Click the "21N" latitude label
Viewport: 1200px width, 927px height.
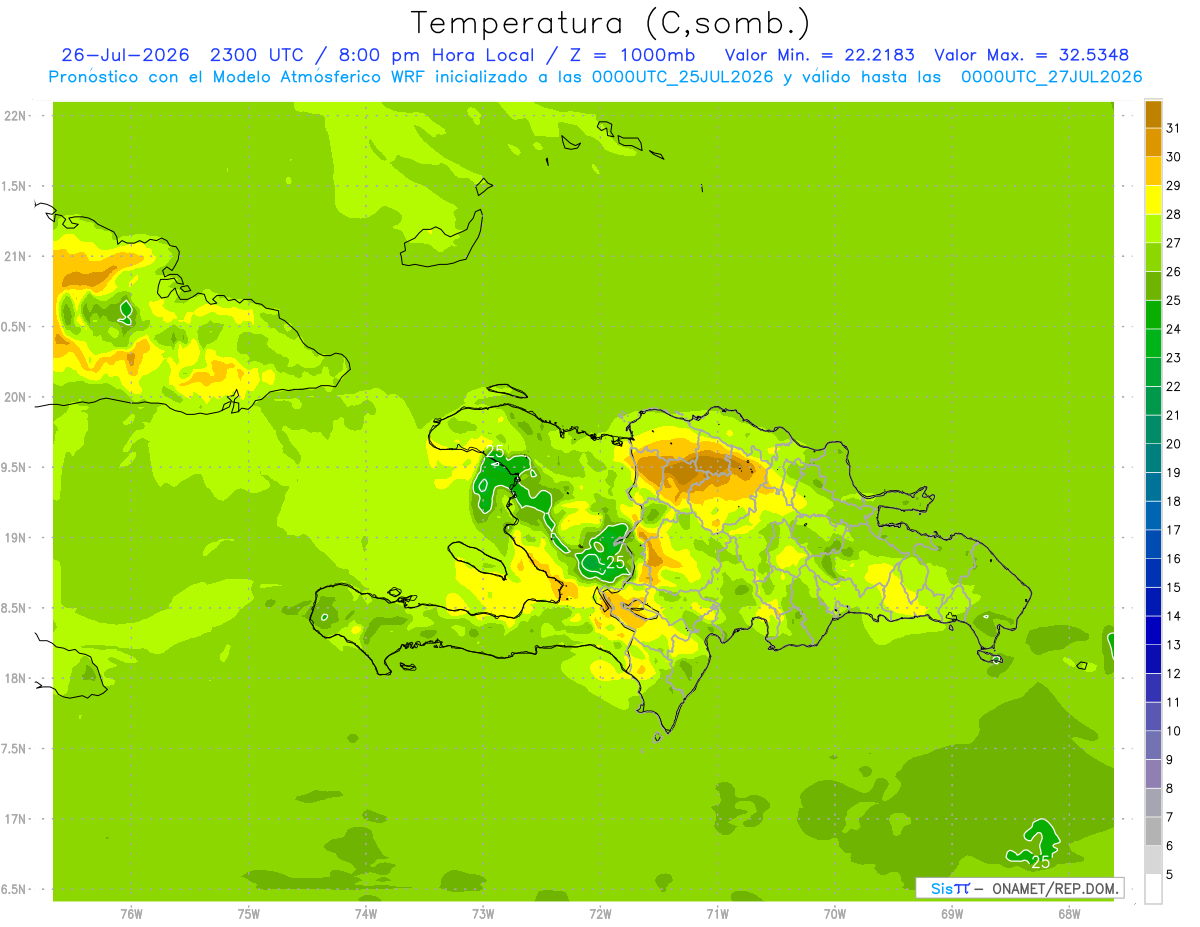[15, 256]
